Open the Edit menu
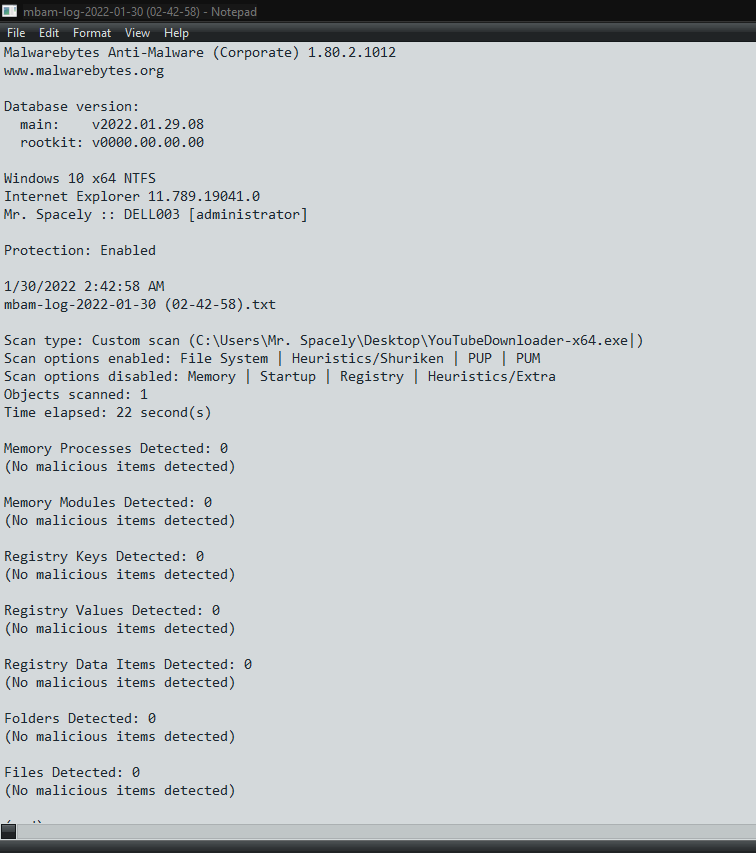This screenshot has height=853, width=756. (48, 33)
